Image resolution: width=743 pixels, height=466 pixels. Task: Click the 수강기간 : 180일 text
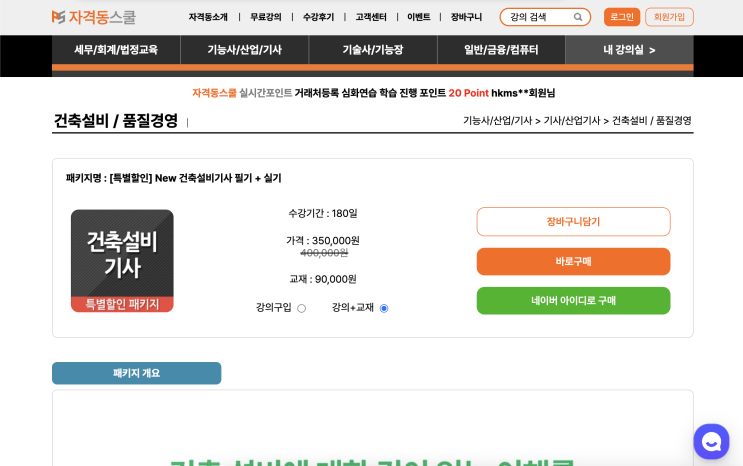[x=323, y=213]
